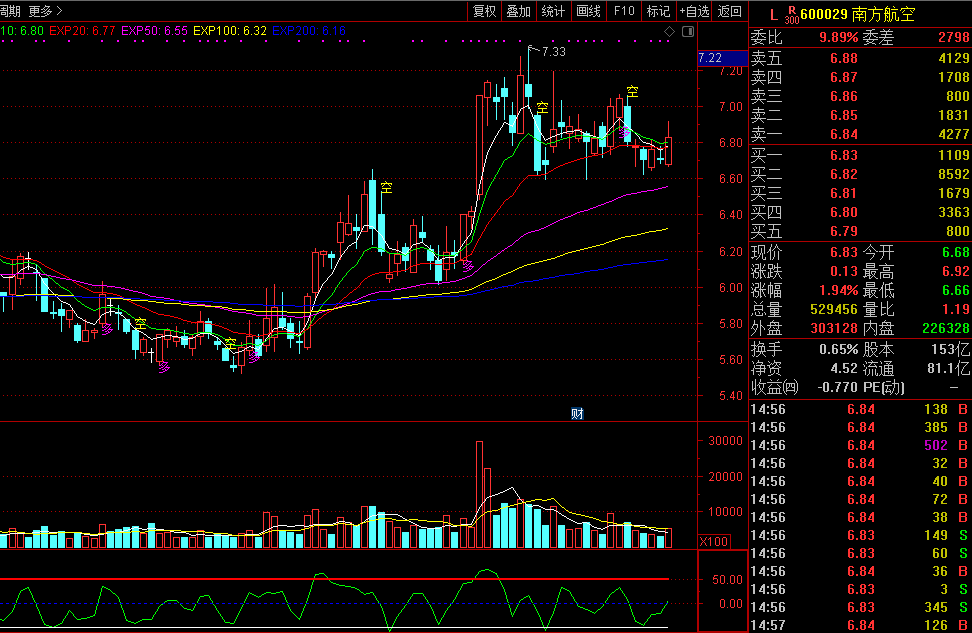Select the 卖三 ask row at 6.86
Screen dimensions: 972x633
pos(860,97)
